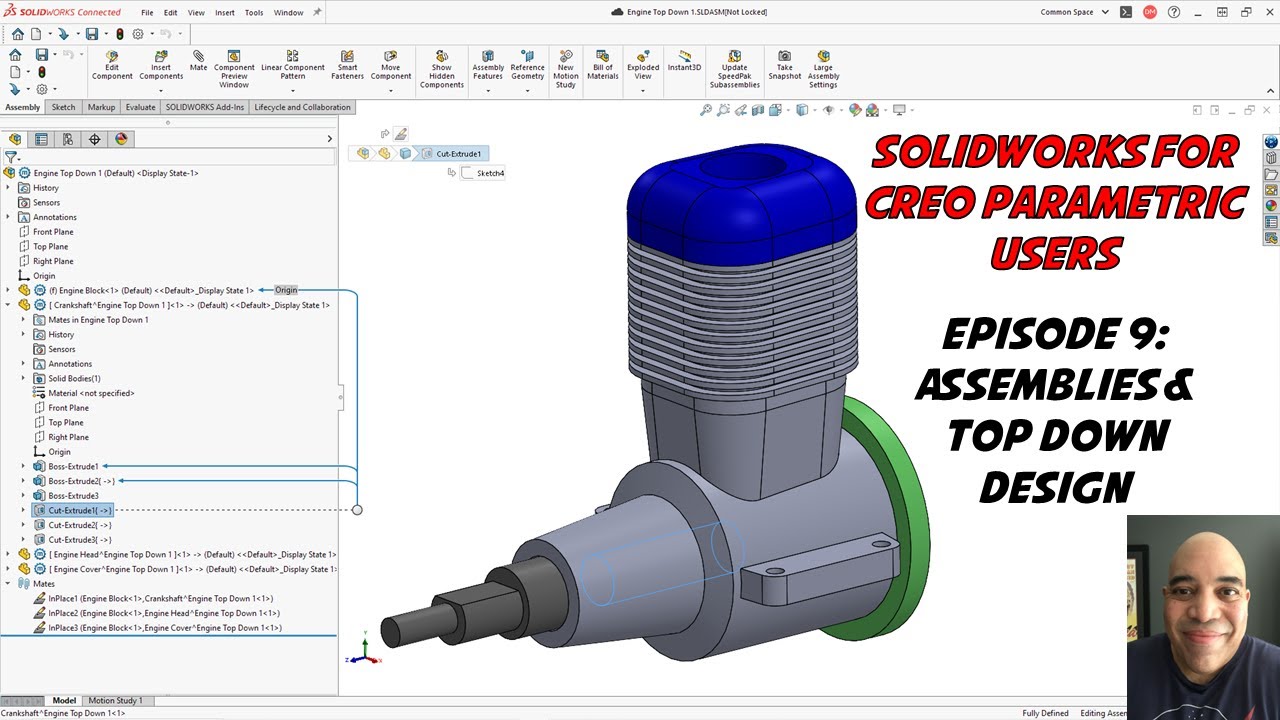Screen dimensions: 1280x720
Task: Click the Home icon in quick access toolbar
Action: [x=17, y=34]
